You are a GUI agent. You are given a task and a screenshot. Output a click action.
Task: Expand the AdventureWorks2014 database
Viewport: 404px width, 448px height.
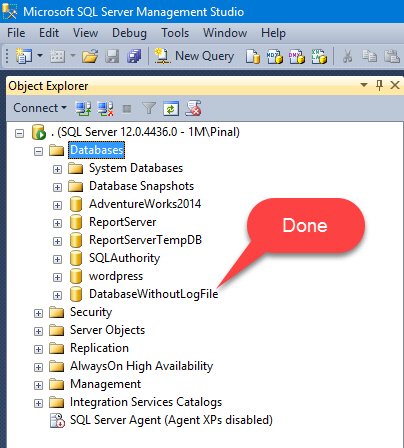[57, 206]
